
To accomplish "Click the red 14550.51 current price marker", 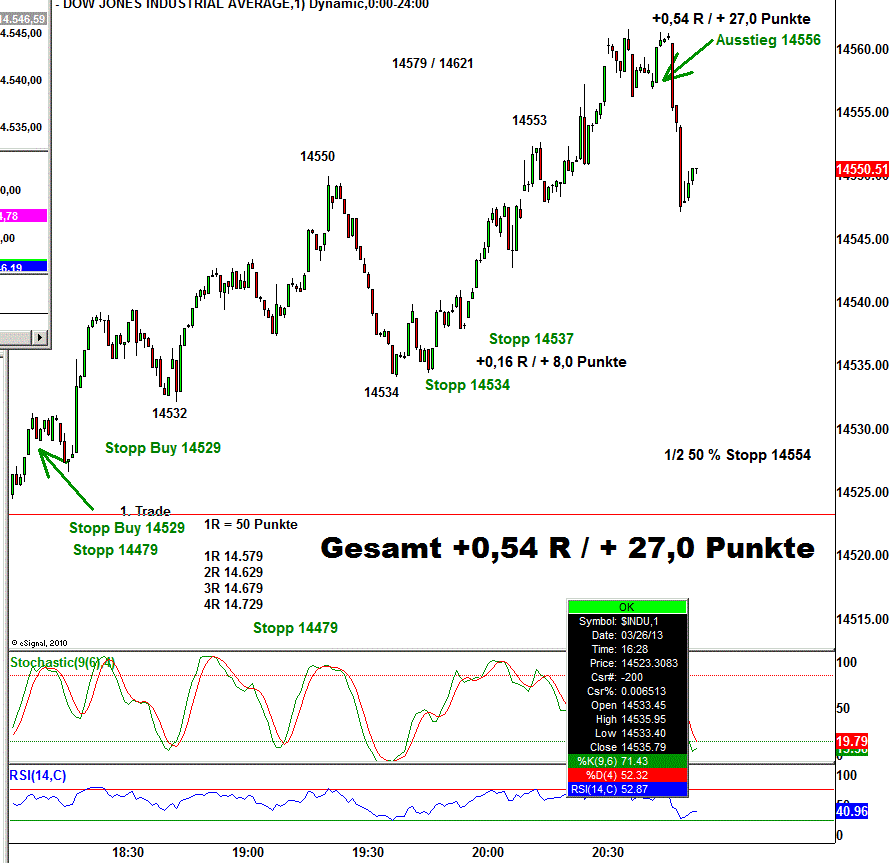I will tap(860, 170).
